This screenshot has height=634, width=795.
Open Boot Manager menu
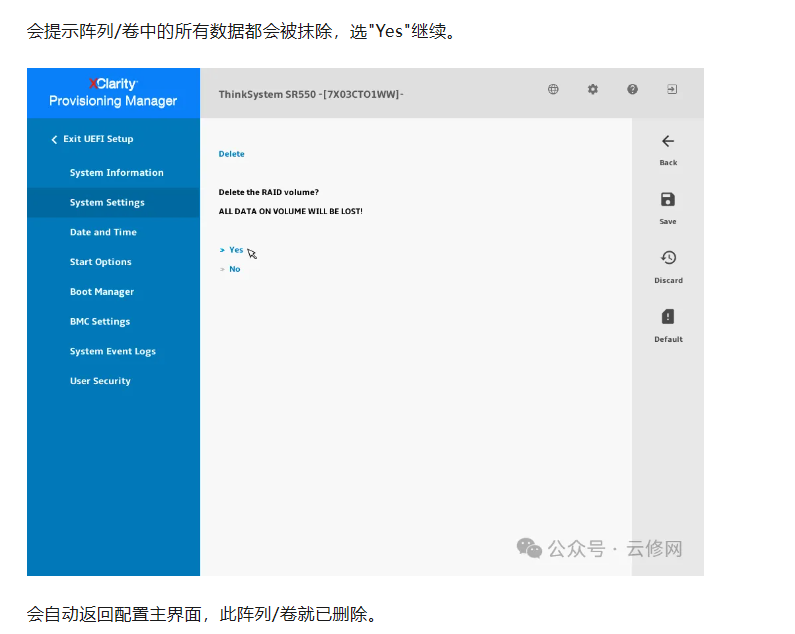coord(102,292)
